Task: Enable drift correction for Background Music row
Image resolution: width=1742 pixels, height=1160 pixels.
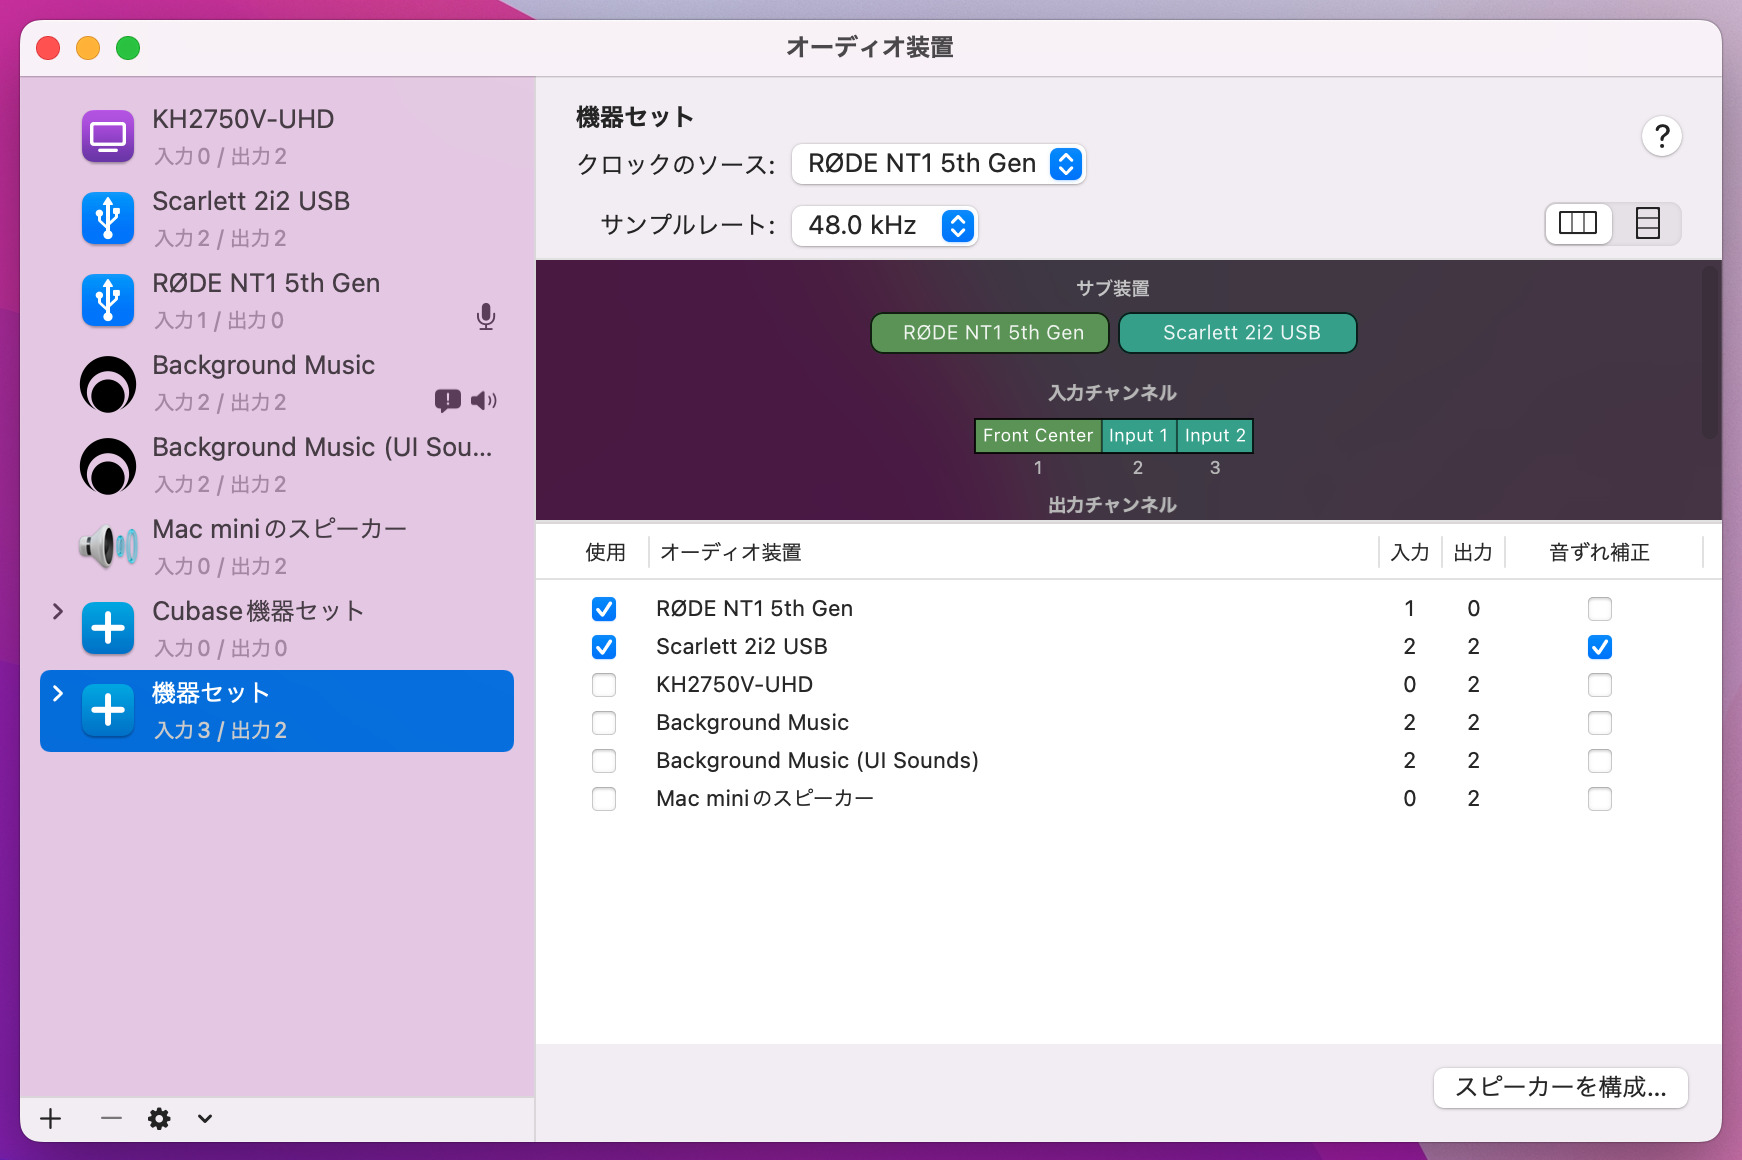Action: [1600, 723]
